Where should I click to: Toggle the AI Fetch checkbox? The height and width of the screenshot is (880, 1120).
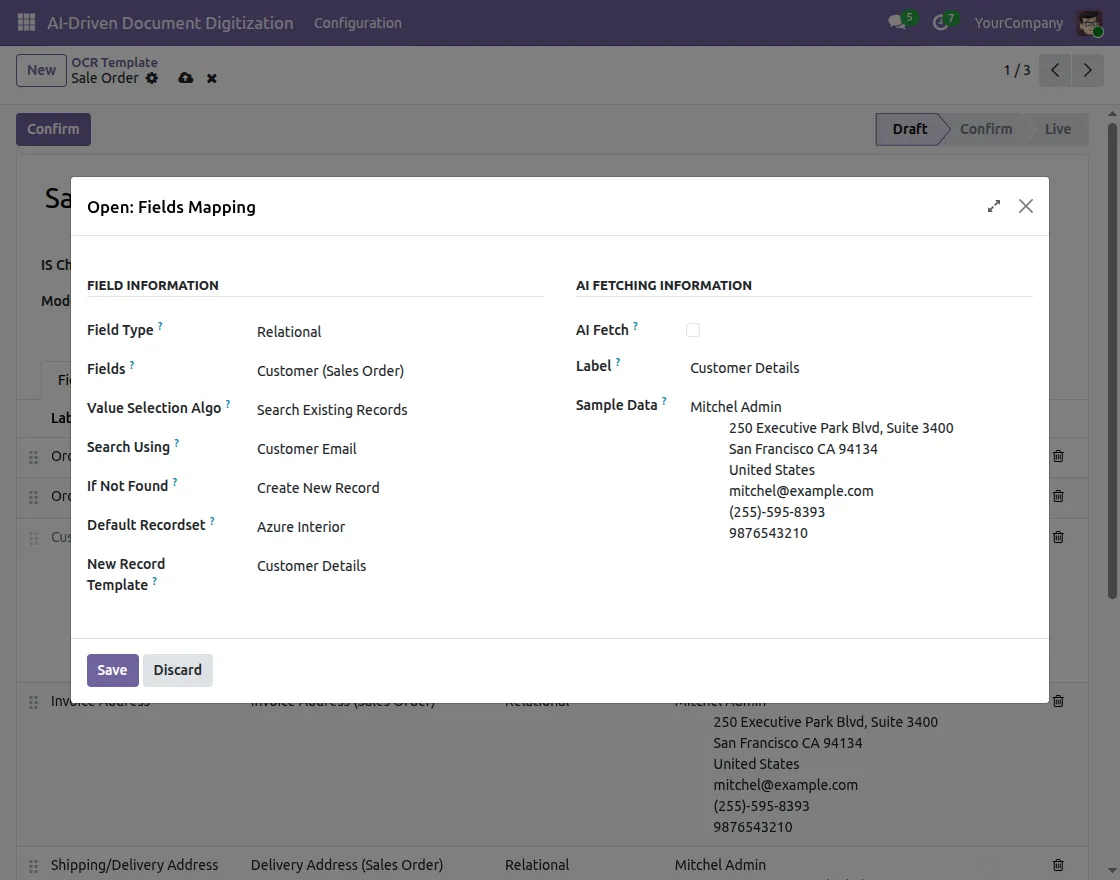point(693,330)
